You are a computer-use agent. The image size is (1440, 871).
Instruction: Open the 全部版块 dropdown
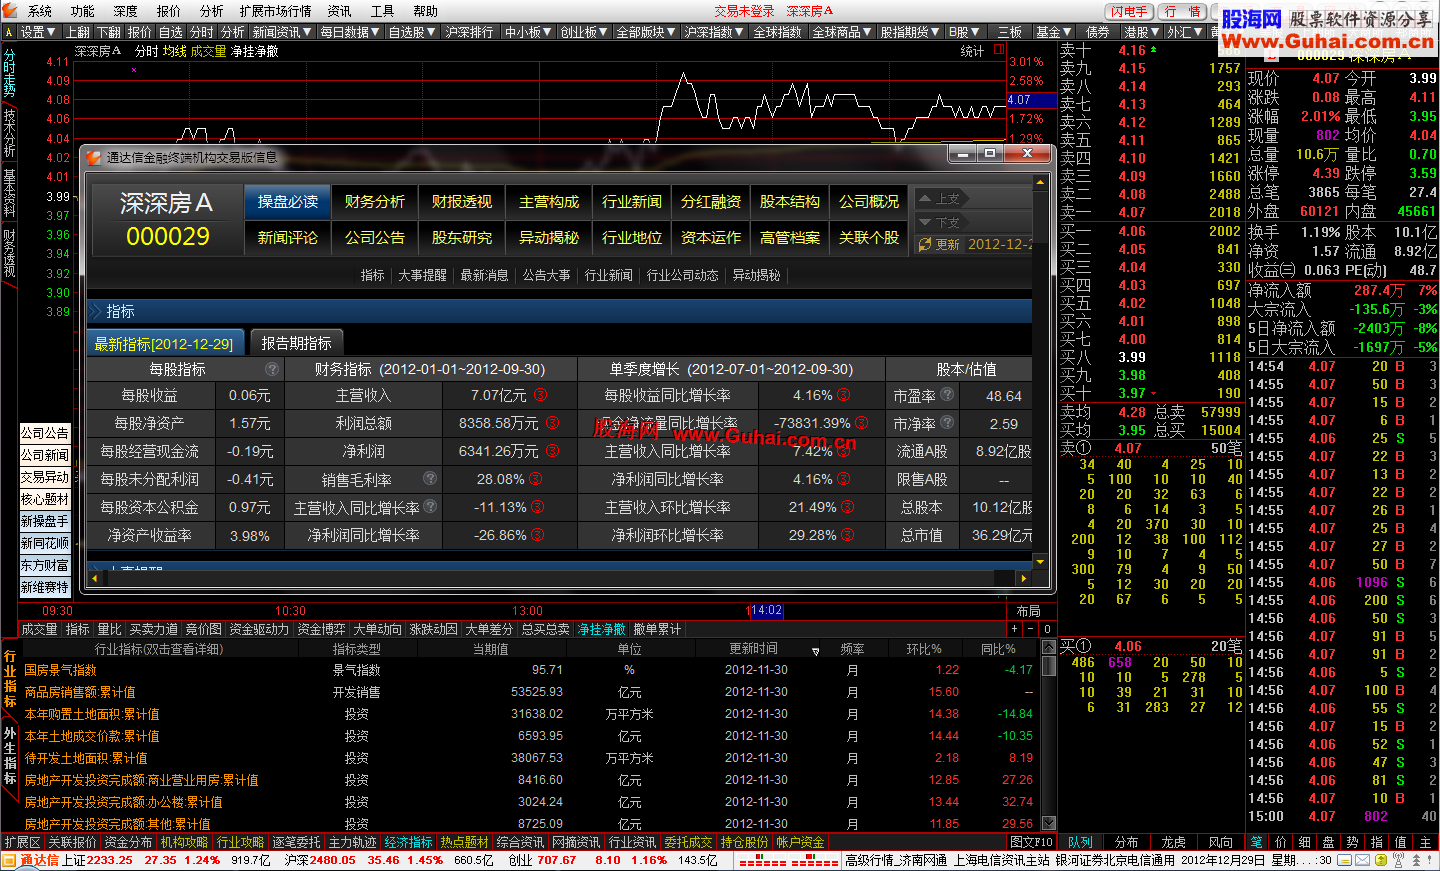[x=646, y=32]
